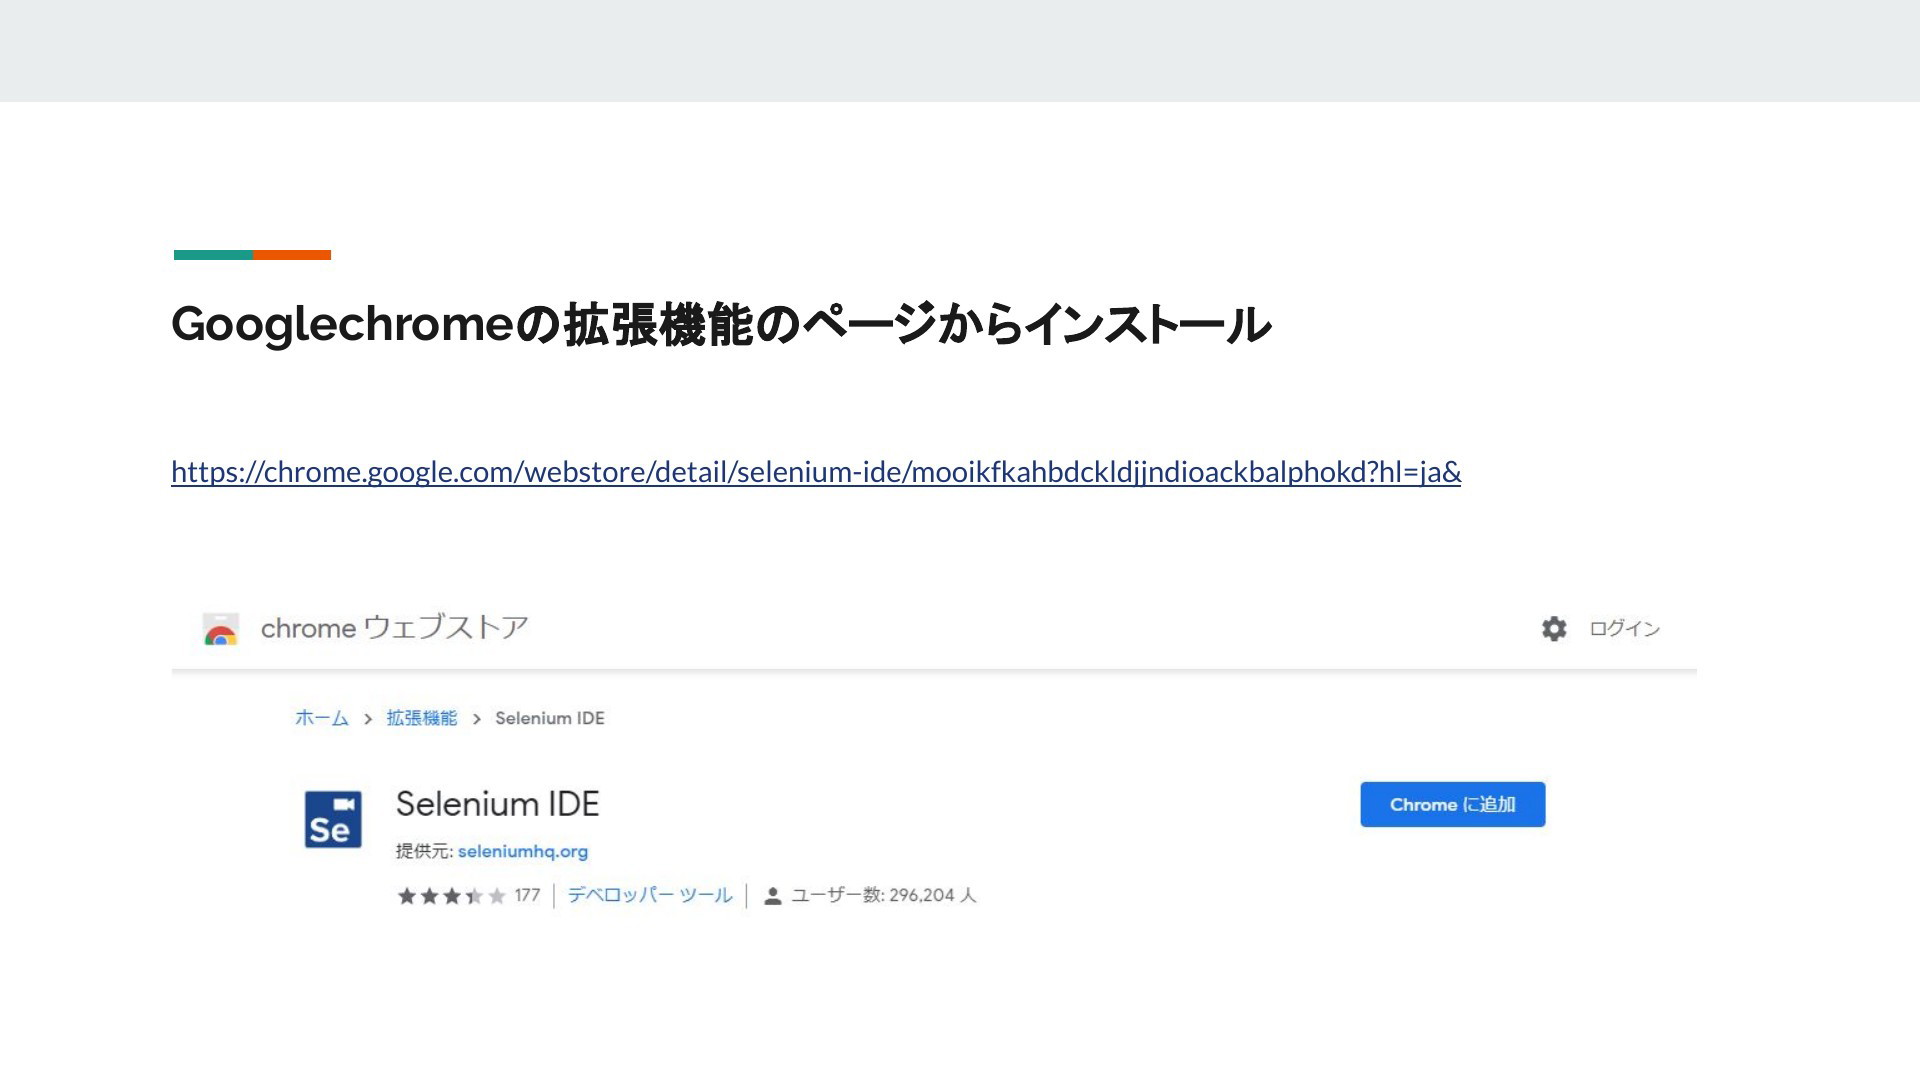
Task: Click the slide heading about Googlechrome拡張機能
Action: [x=721, y=324]
